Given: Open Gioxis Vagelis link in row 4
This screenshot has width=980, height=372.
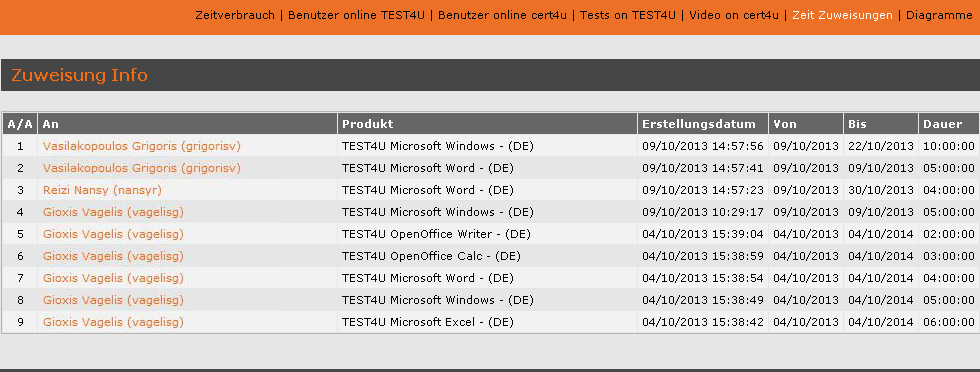Looking at the screenshot, I should pos(113,212).
